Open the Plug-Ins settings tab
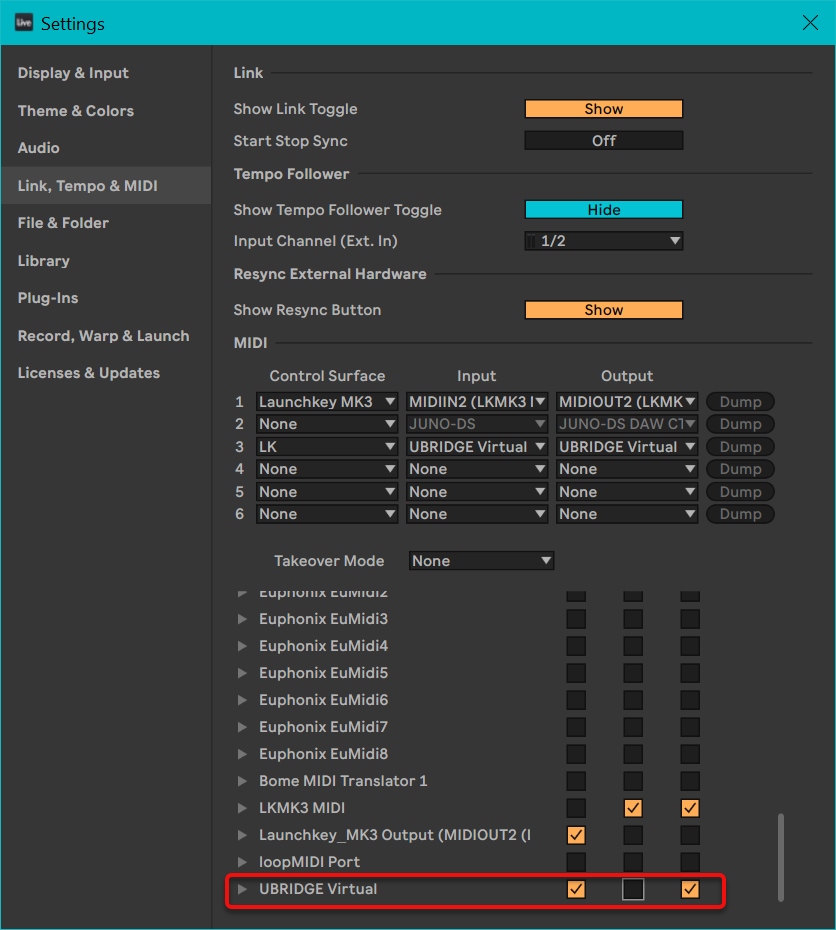This screenshot has width=836, height=930. coord(48,298)
